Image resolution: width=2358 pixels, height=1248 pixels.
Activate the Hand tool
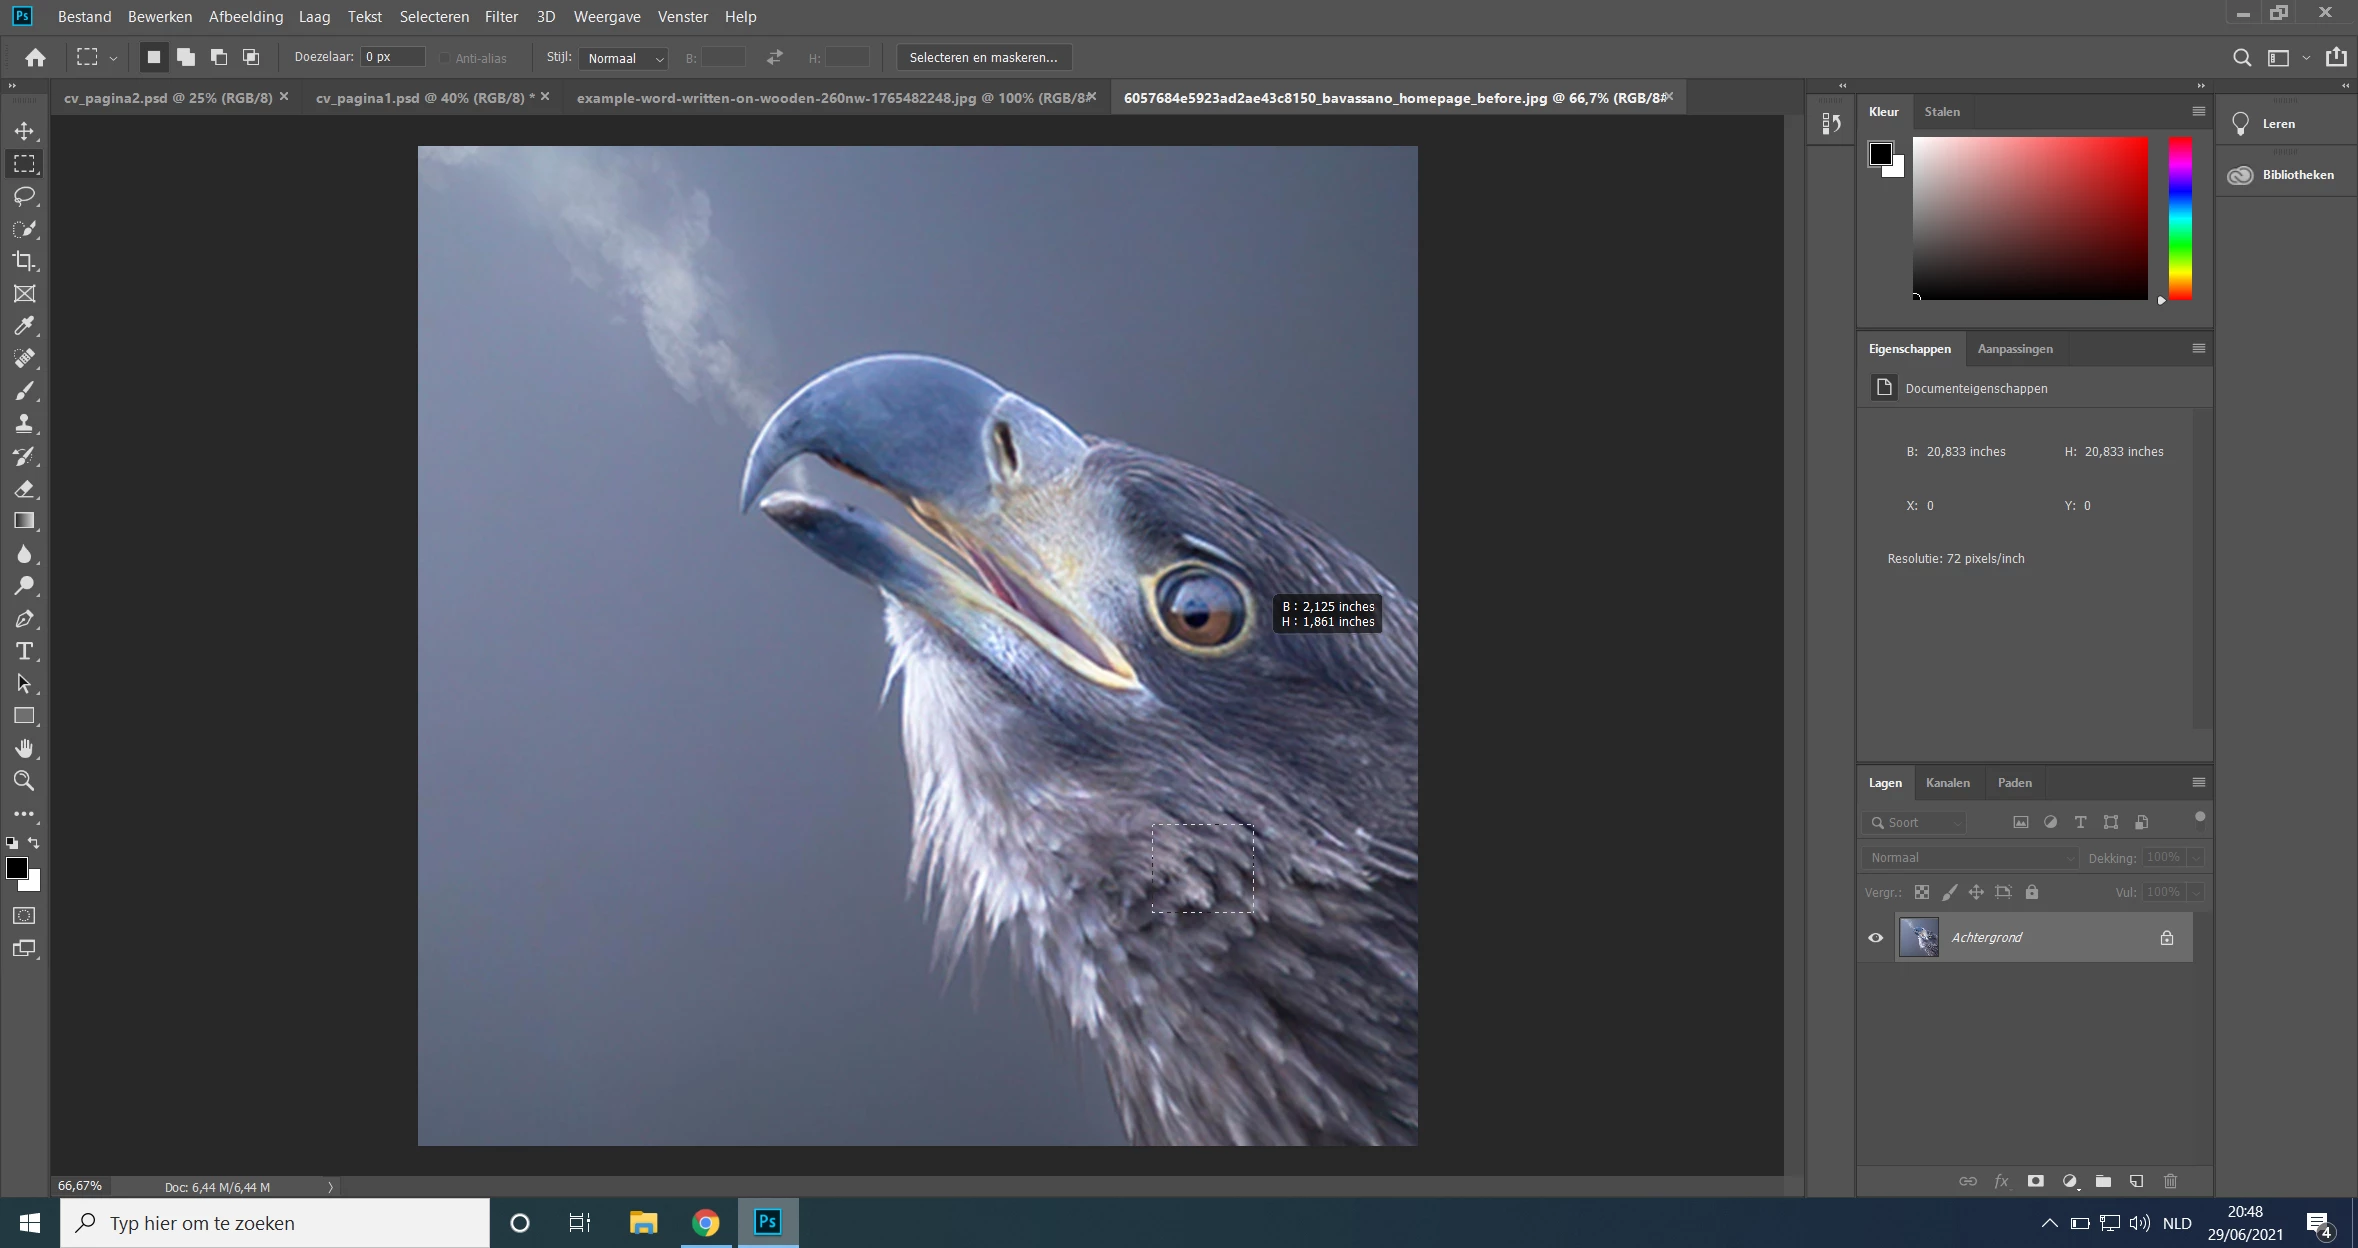24,749
